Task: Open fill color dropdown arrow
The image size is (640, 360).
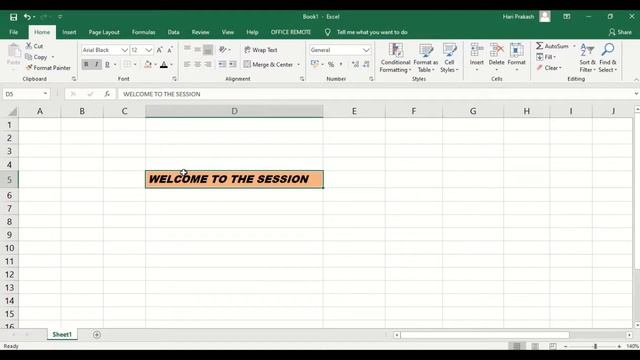Action: 156,64
